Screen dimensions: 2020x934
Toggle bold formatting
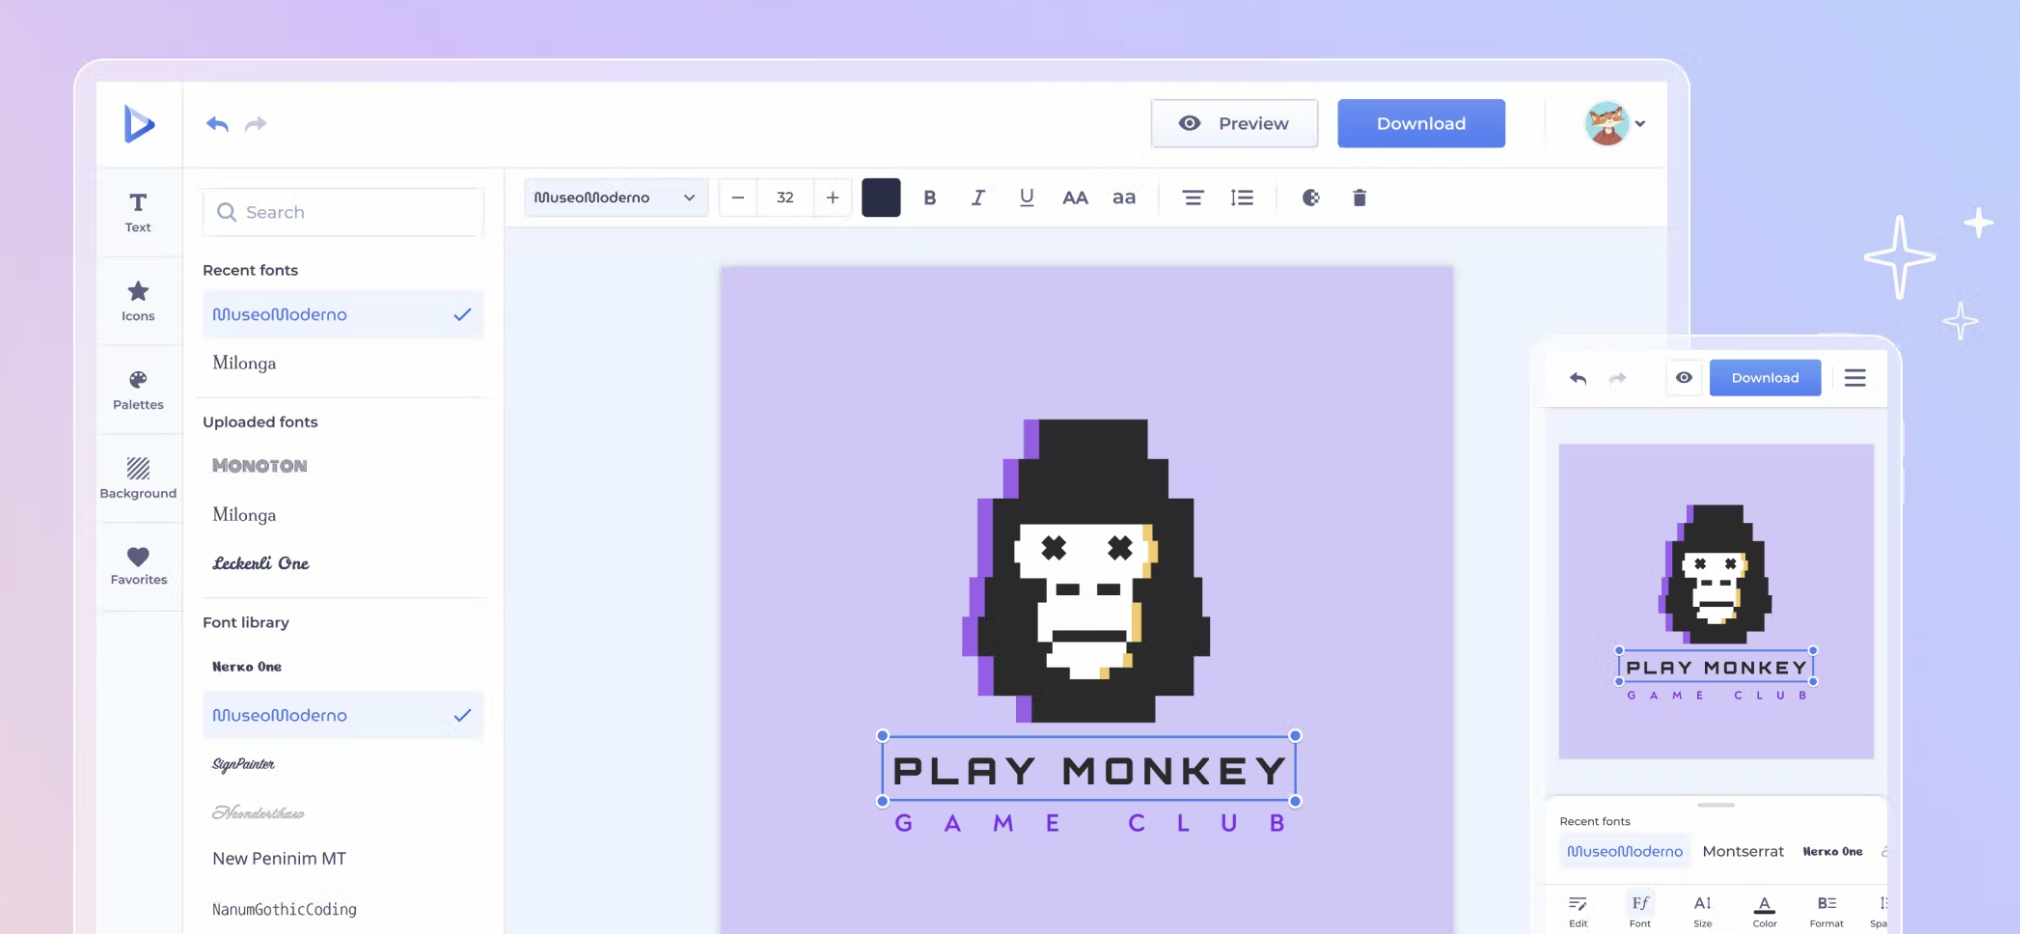930,198
